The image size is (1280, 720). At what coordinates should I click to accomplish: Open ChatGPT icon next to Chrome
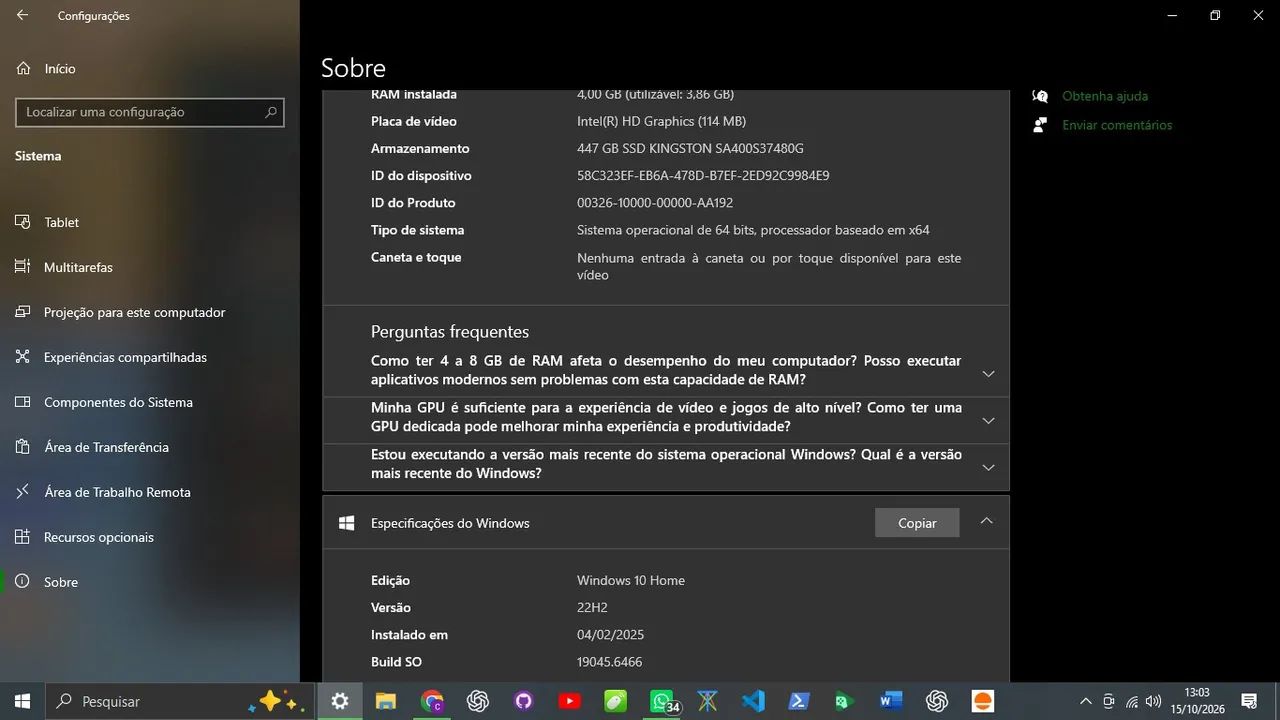click(x=478, y=701)
